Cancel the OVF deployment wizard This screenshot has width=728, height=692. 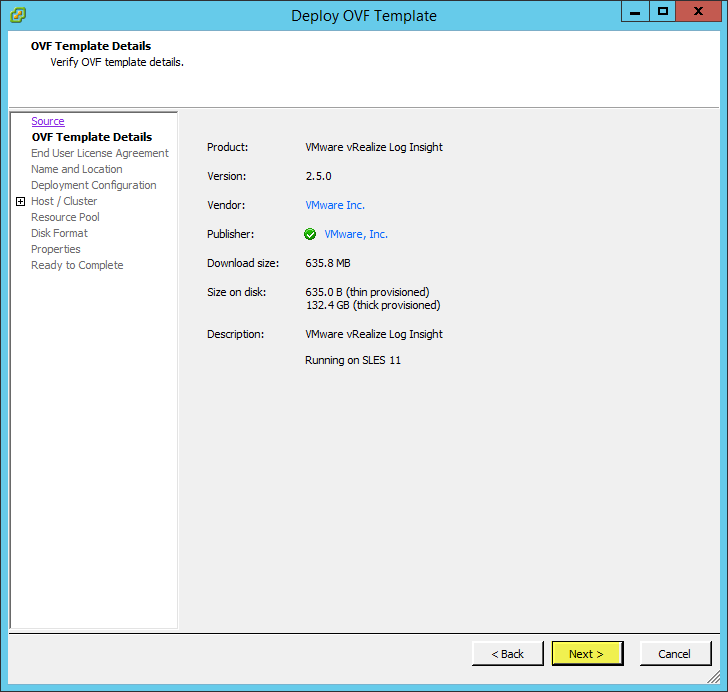pos(675,653)
